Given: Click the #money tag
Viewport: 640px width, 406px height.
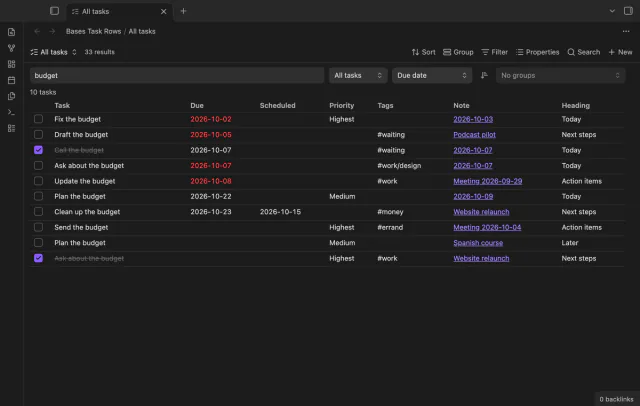Looking at the screenshot, I should pos(390,212).
